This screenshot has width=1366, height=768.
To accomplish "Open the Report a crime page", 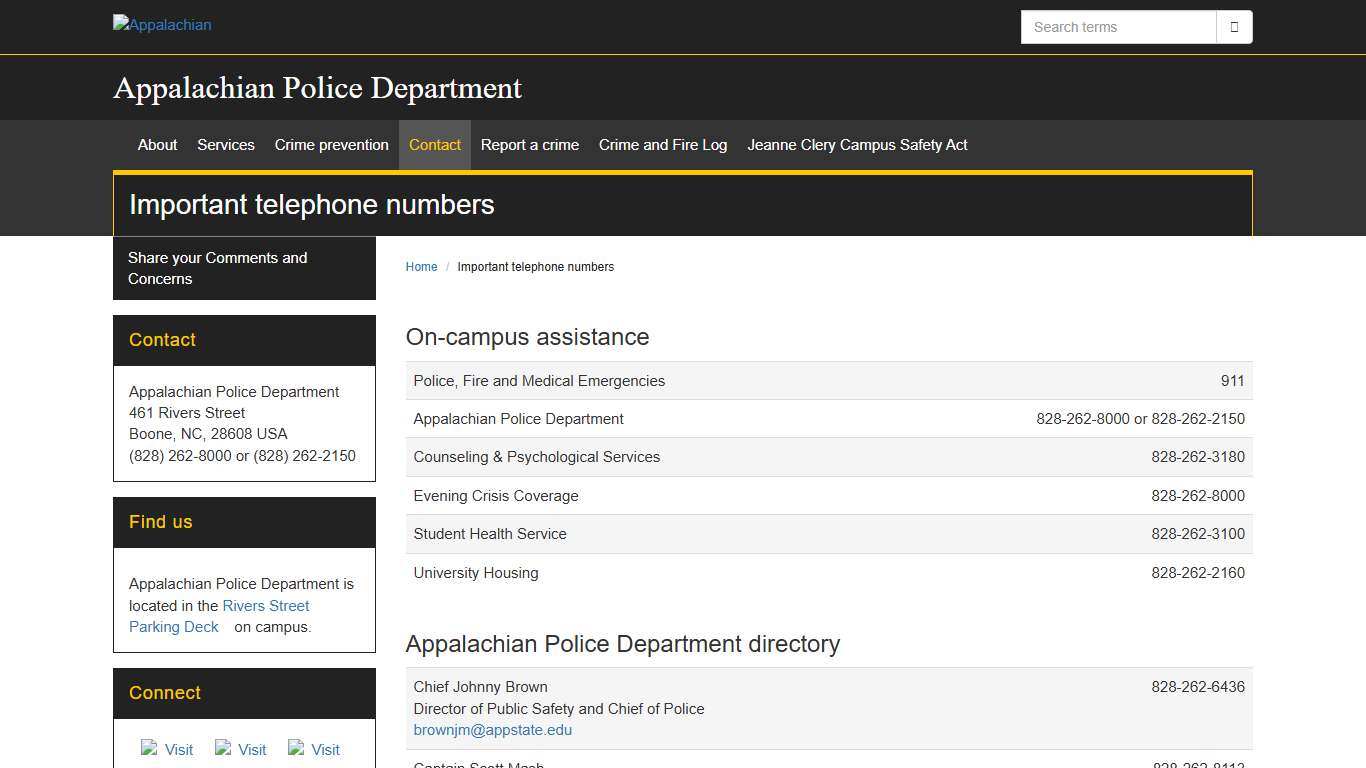I will (529, 145).
